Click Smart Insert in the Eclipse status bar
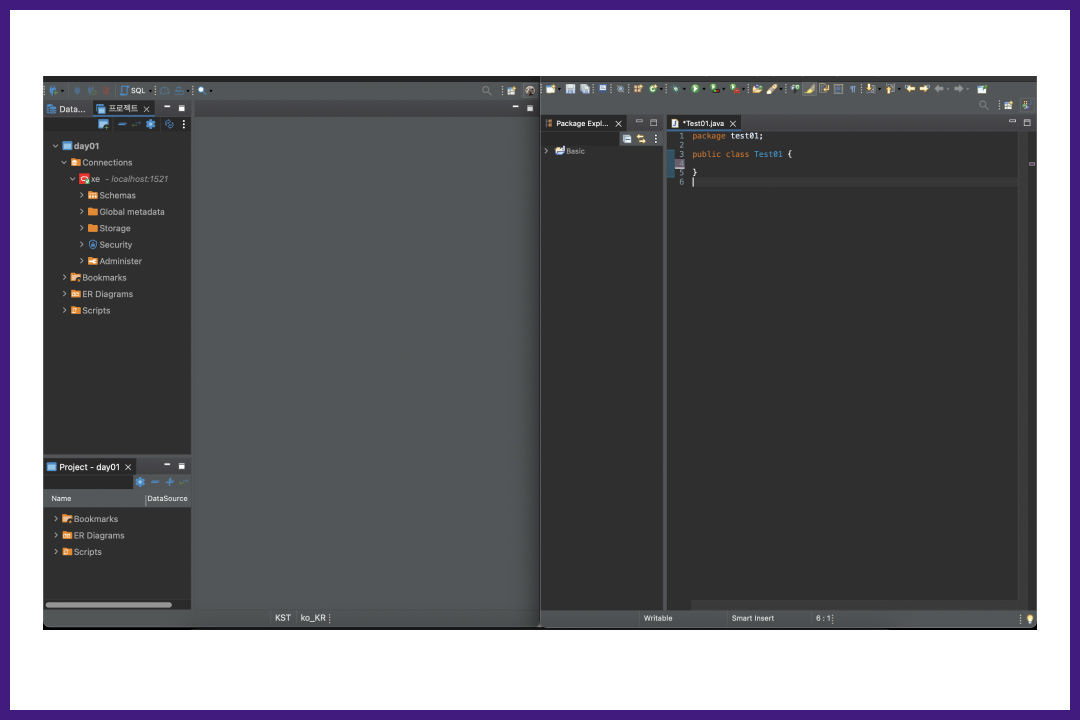1080x720 pixels. point(752,618)
